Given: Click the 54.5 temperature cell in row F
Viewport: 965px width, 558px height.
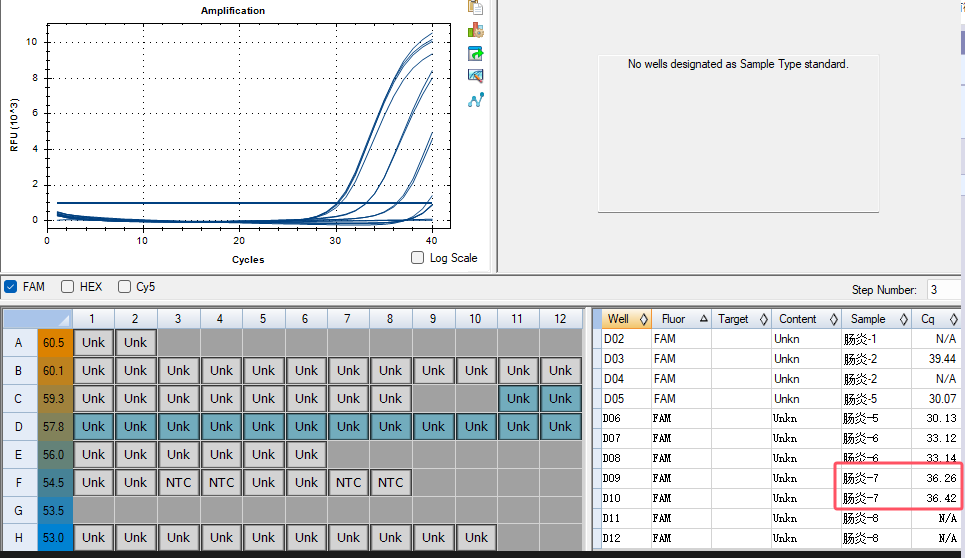Looking at the screenshot, I should pyautogui.click(x=54, y=482).
